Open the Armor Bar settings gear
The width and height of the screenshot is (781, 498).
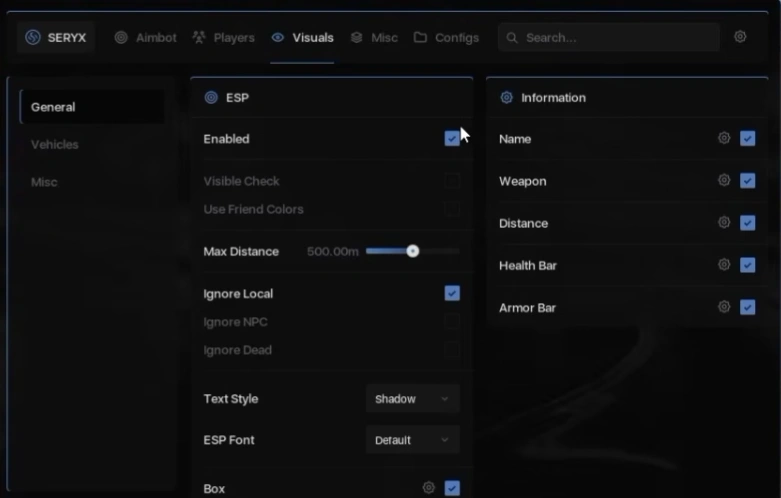[724, 307]
